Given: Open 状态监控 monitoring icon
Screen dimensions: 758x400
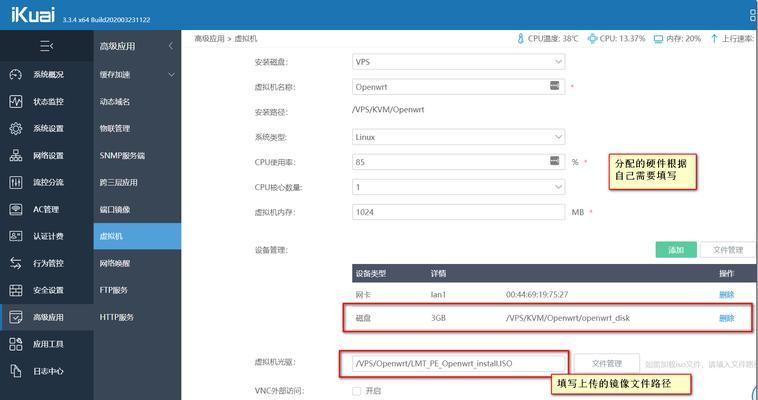Looking at the screenshot, I should pyautogui.click(x=15, y=102).
